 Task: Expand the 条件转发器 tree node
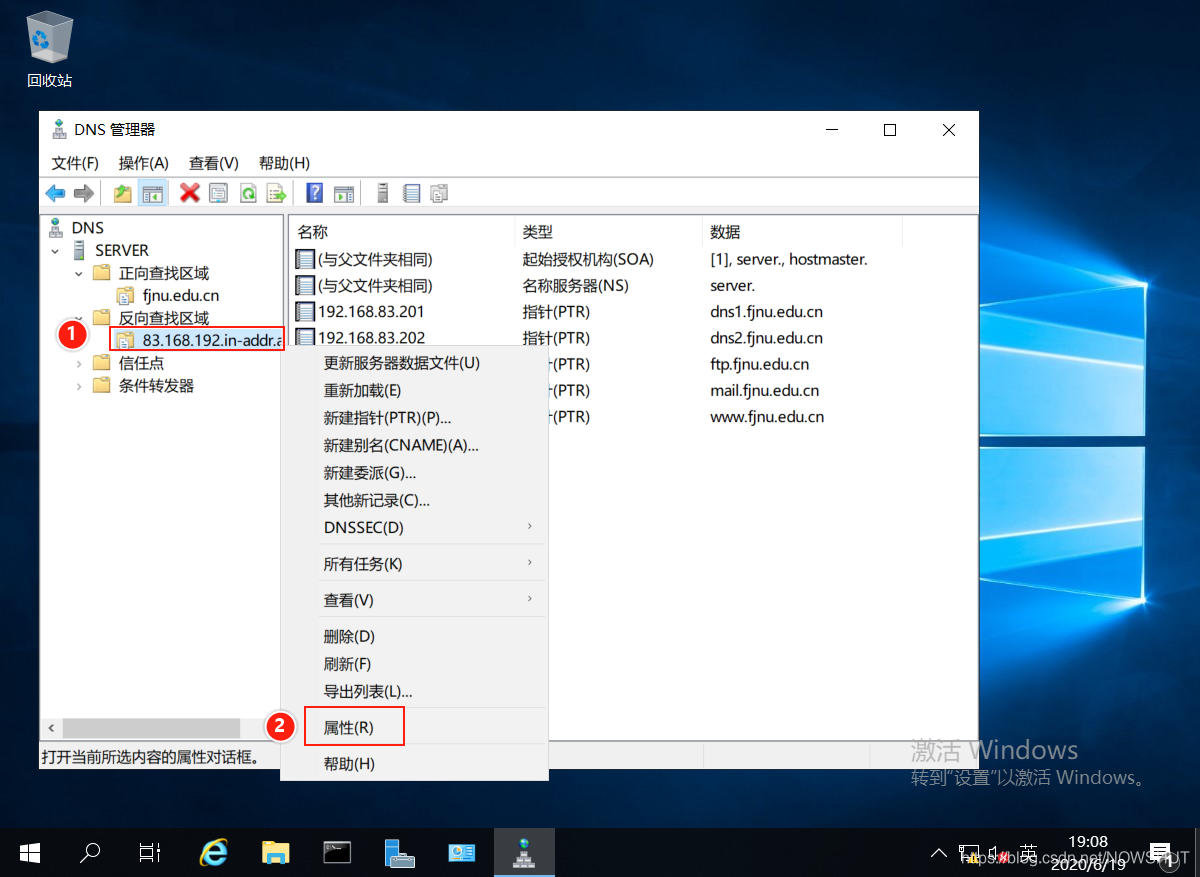point(79,386)
